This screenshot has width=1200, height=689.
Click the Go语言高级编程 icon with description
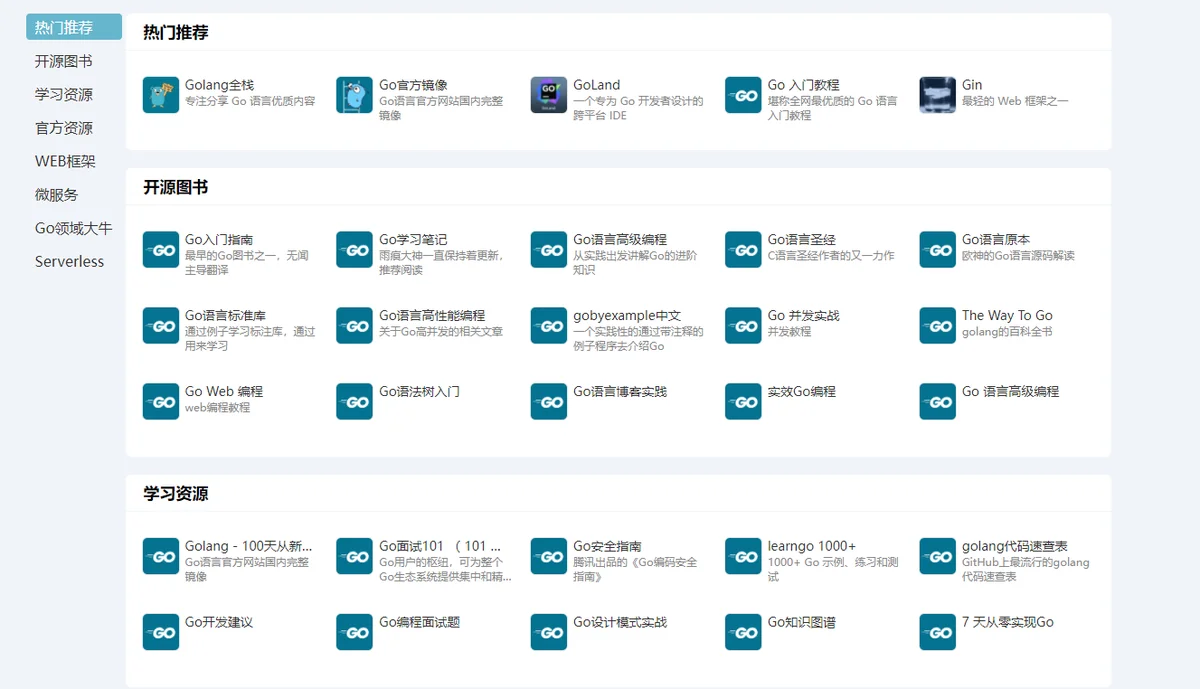pos(549,250)
